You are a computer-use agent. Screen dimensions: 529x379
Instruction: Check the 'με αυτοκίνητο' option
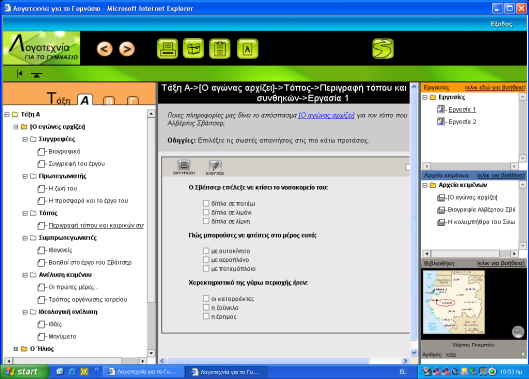click(x=206, y=250)
